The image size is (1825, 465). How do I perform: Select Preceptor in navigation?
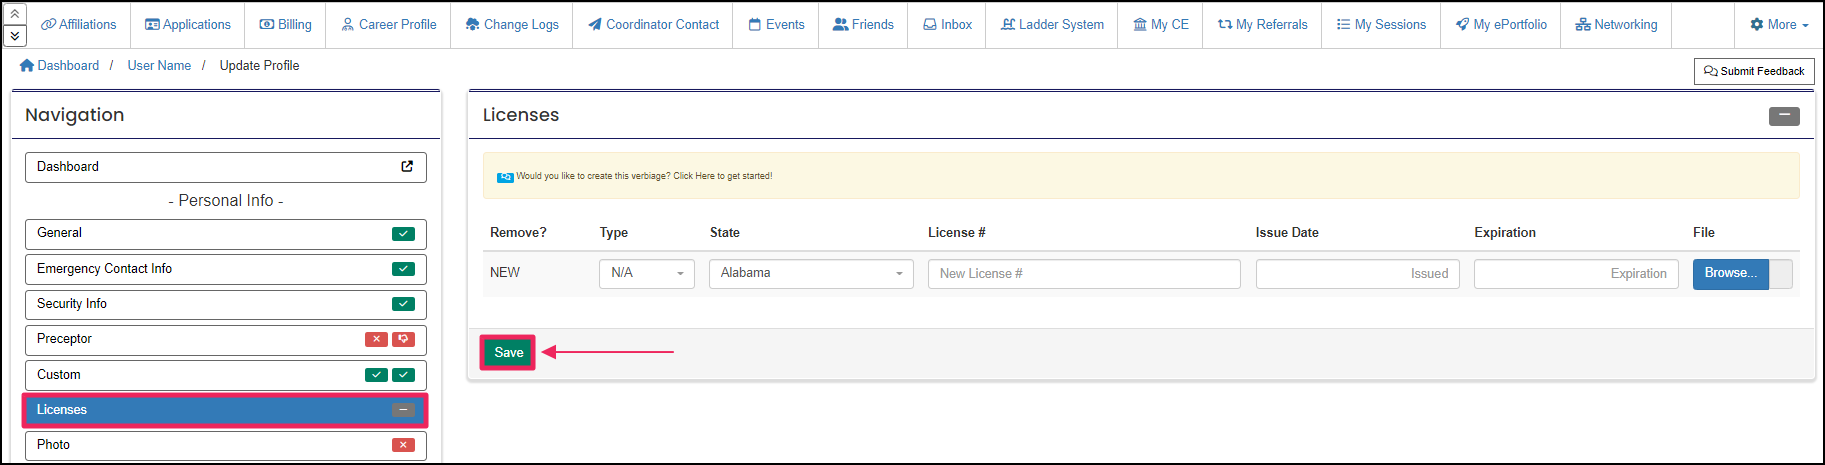[226, 340]
